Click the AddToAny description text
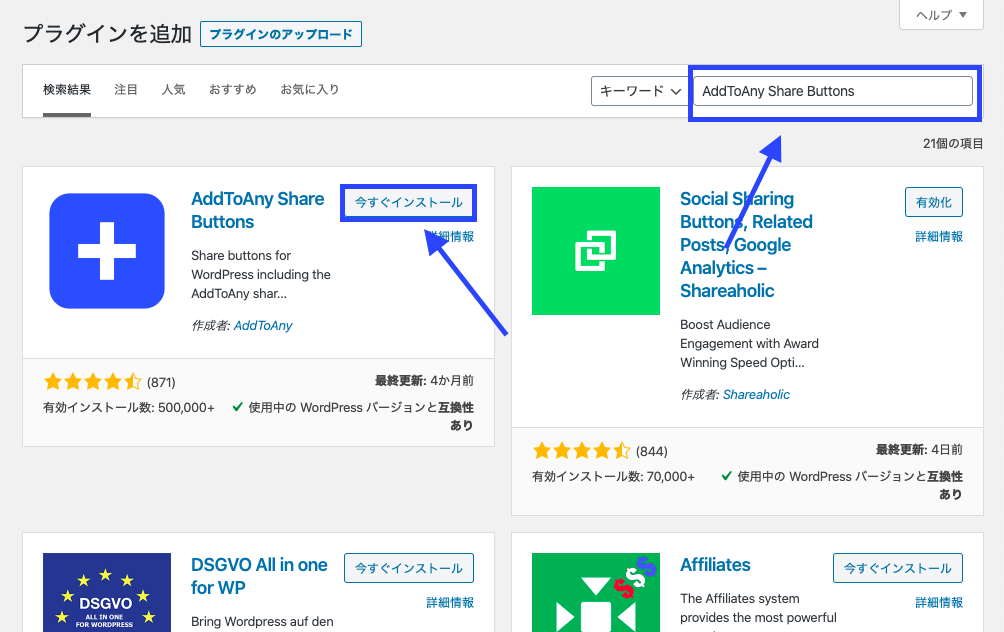 (261, 275)
